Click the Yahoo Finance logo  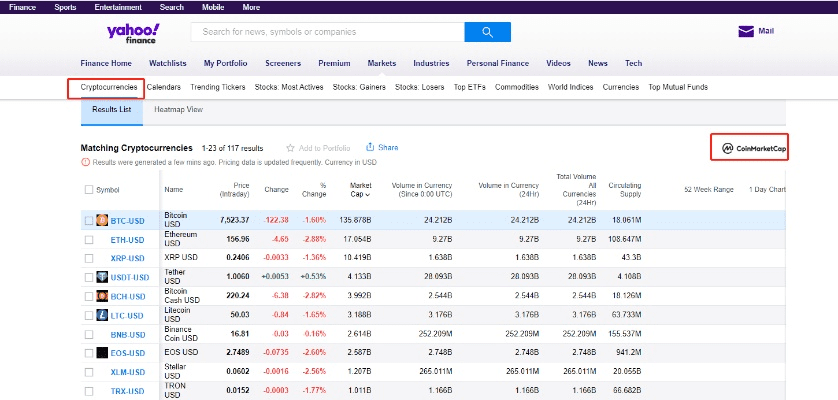135,33
